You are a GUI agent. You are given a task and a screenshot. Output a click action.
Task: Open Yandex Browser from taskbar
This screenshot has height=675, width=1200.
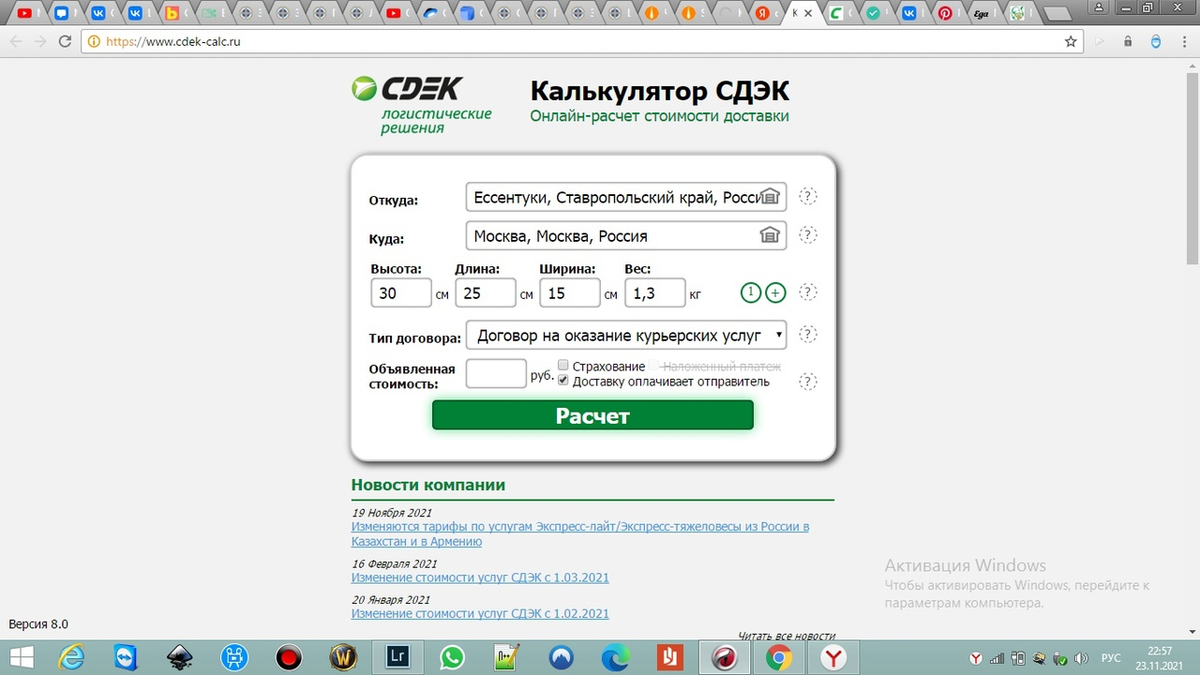(833, 657)
